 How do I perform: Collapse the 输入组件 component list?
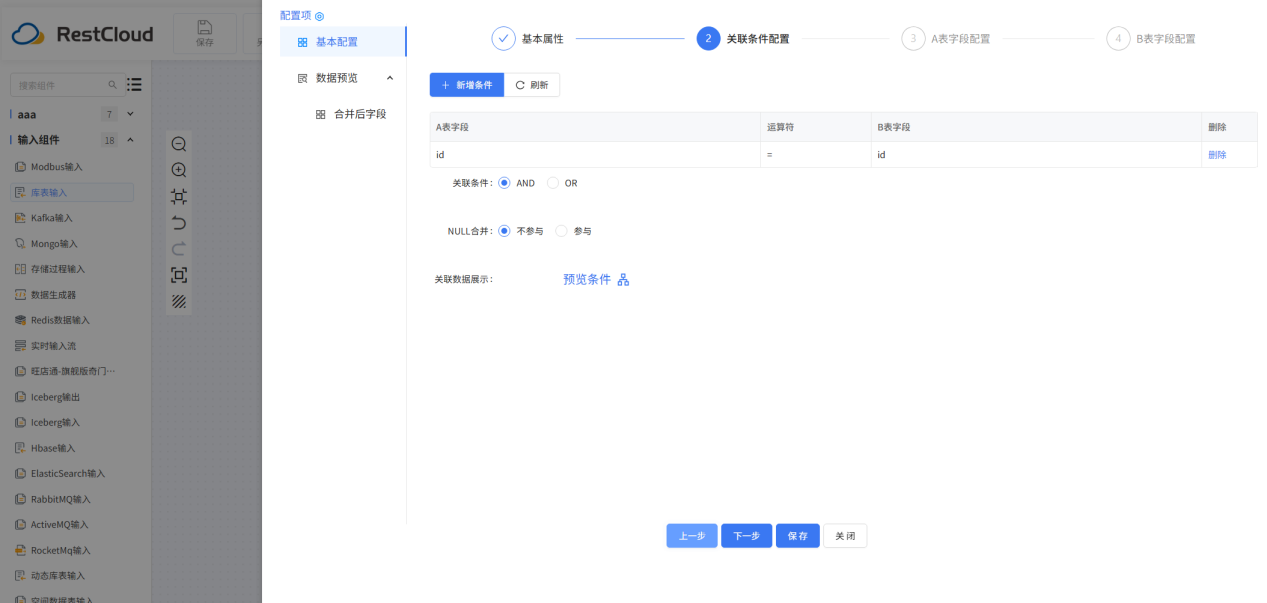[x=128, y=141]
